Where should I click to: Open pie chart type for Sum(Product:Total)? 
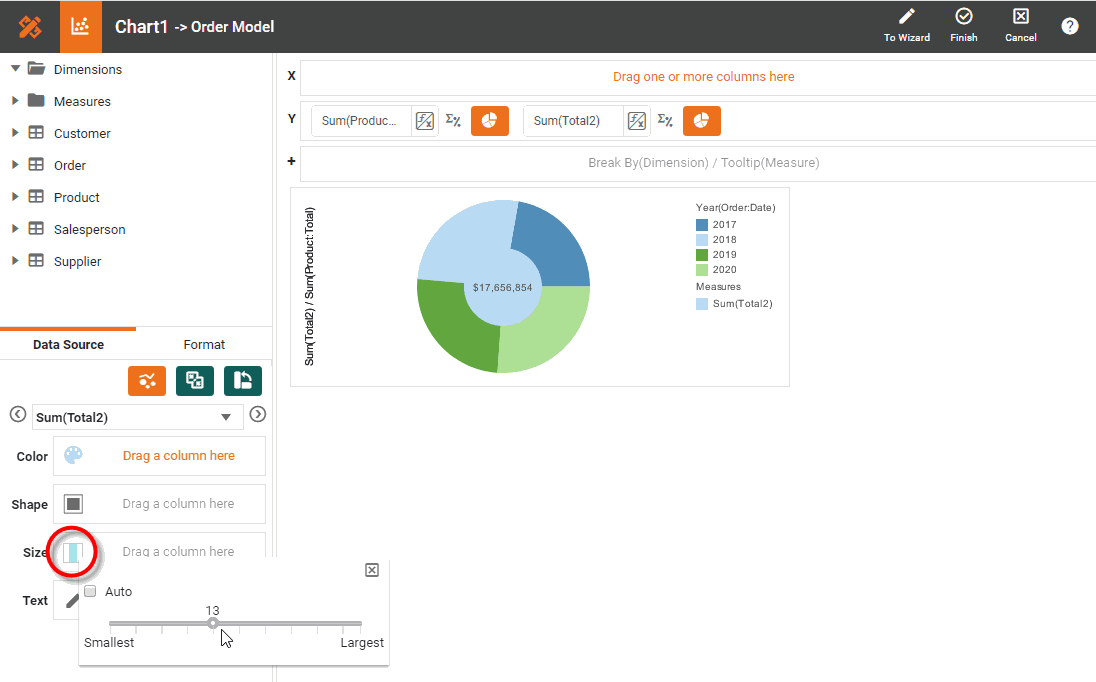489,121
